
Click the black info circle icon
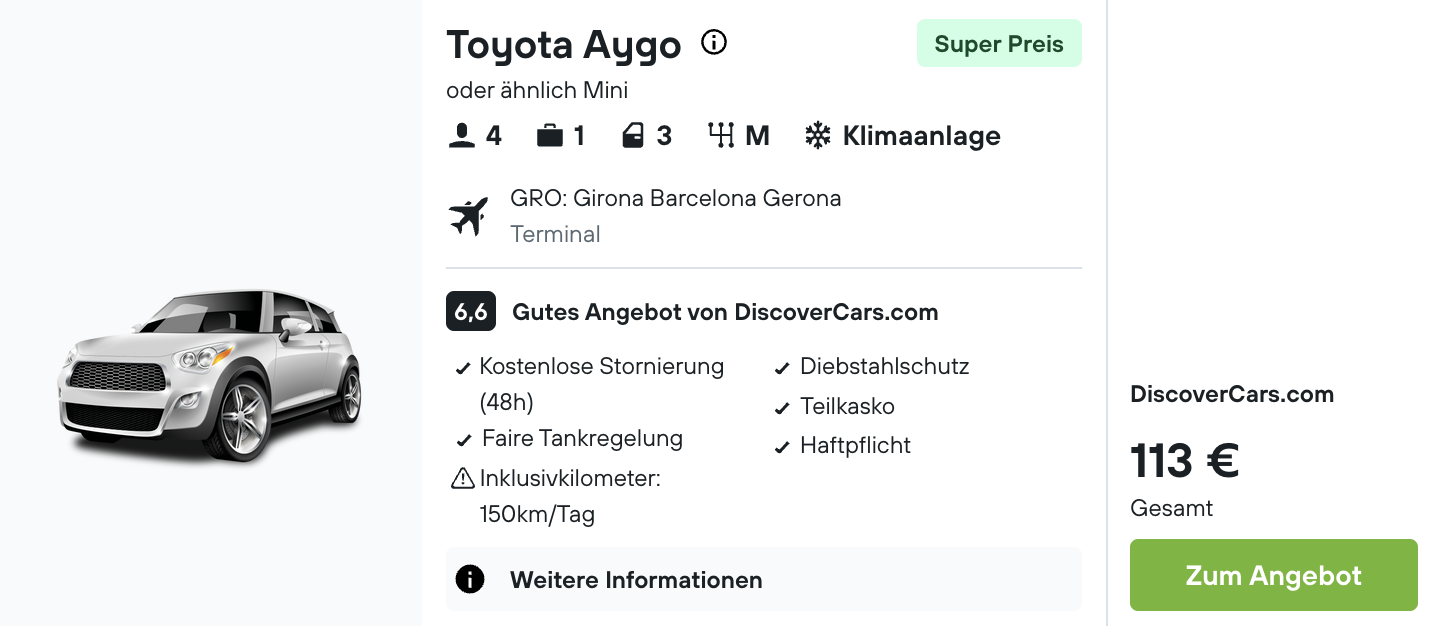[x=470, y=579]
